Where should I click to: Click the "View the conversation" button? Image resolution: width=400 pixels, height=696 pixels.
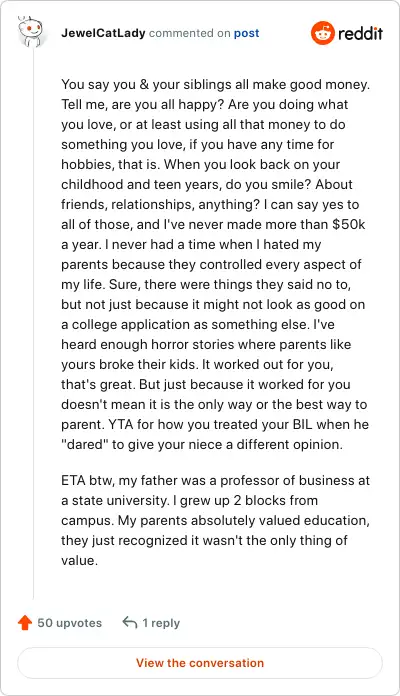pyautogui.click(x=200, y=663)
